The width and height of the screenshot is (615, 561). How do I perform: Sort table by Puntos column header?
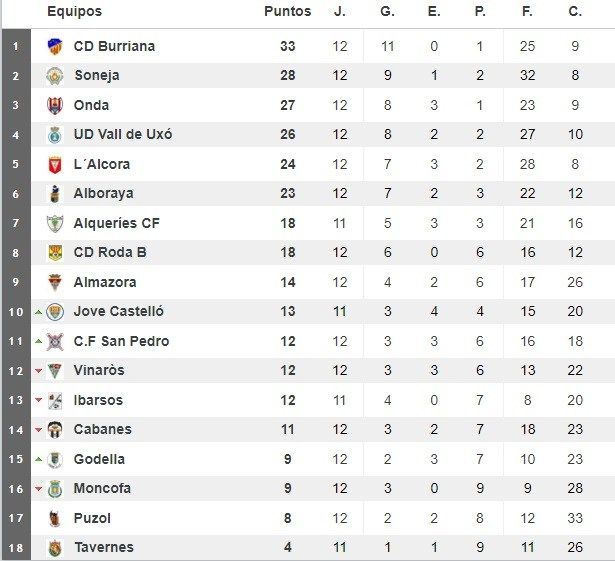[x=287, y=12]
